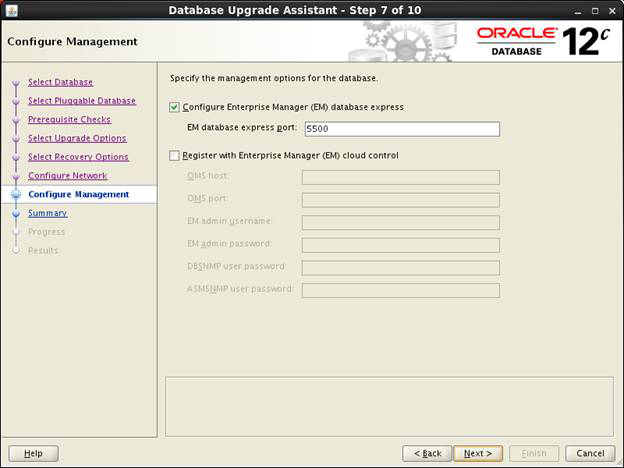Return to Configure Network step

pos(67,176)
